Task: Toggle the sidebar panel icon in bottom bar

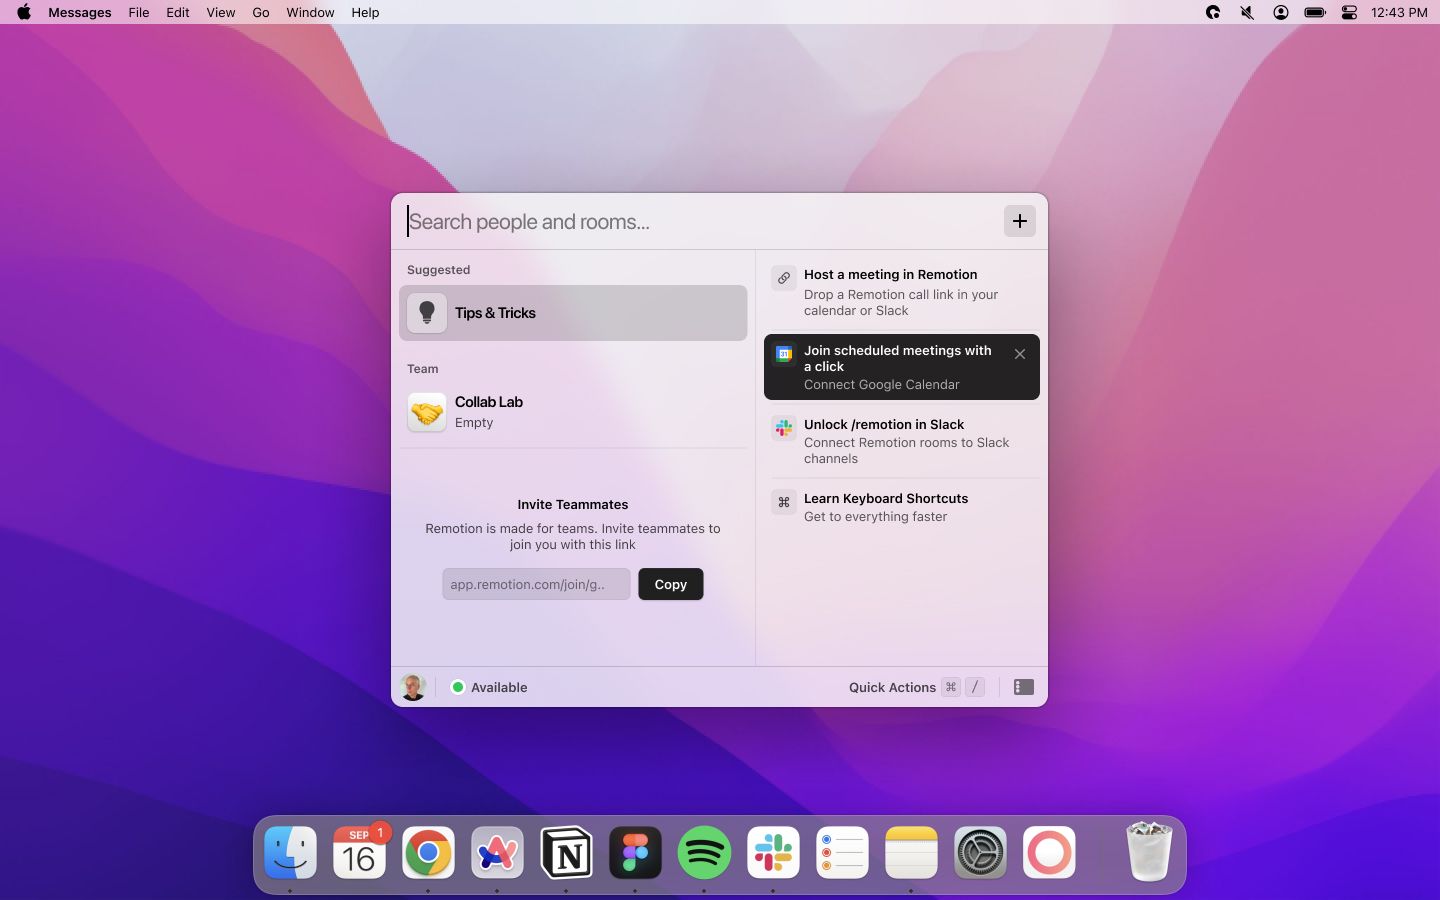Action: pos(1023,687)
